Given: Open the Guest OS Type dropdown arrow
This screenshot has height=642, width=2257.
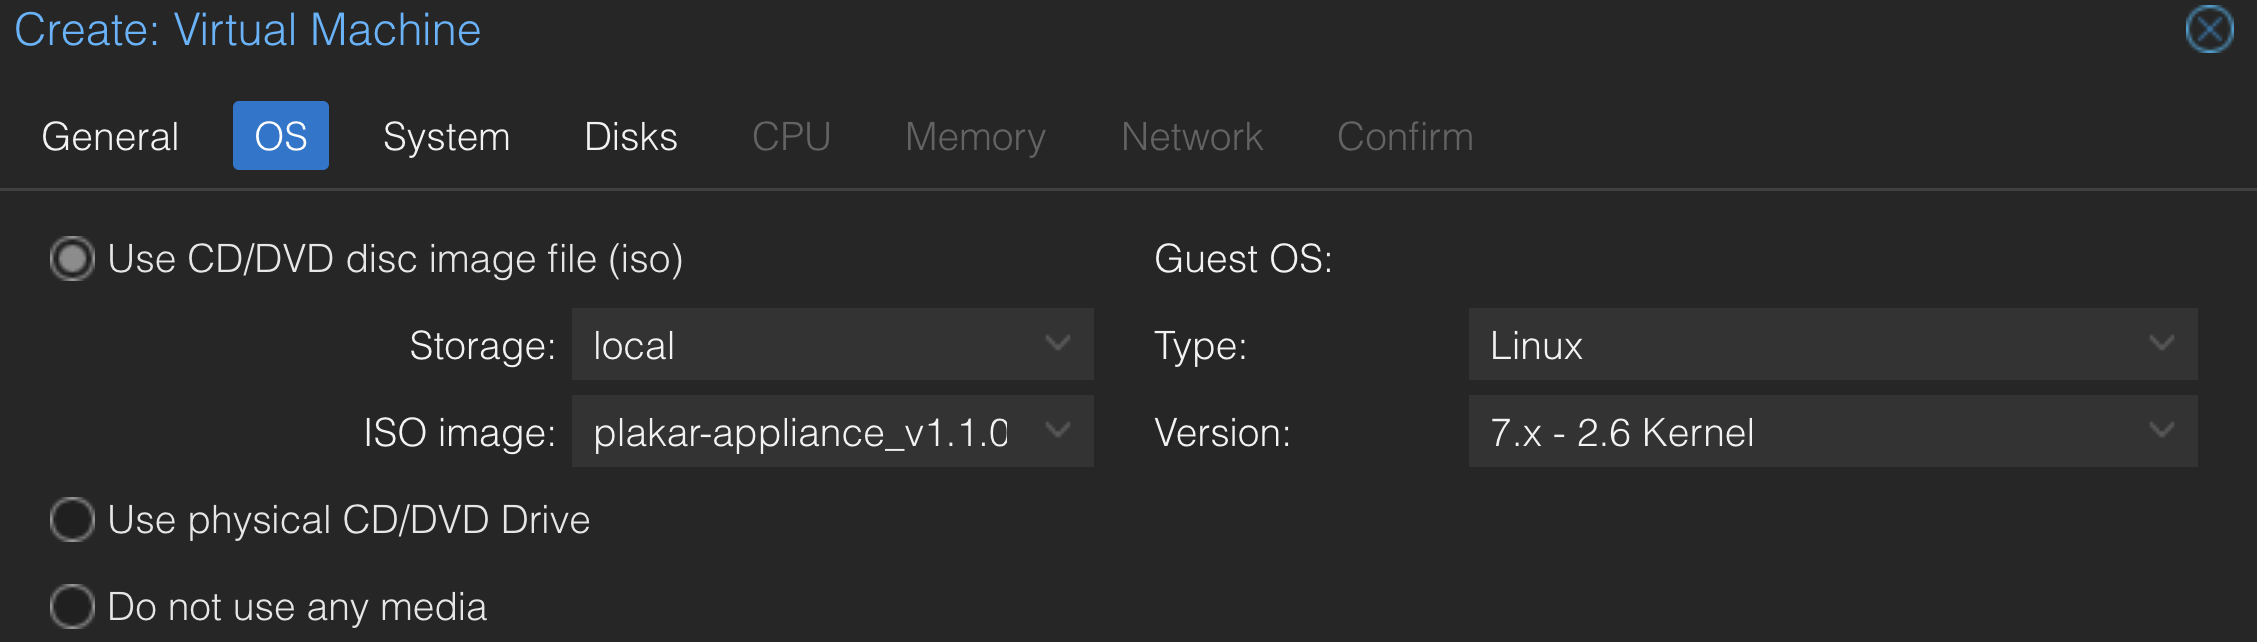Looking at the screenshot, I should (2161, 344).
